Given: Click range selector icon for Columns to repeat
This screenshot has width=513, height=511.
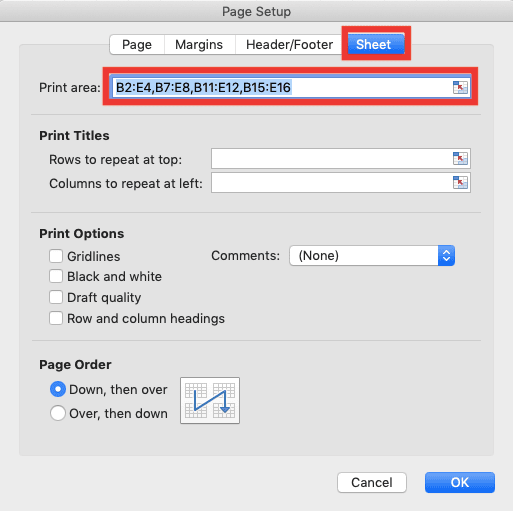Looking at the screenshot, I should point(460,182).
